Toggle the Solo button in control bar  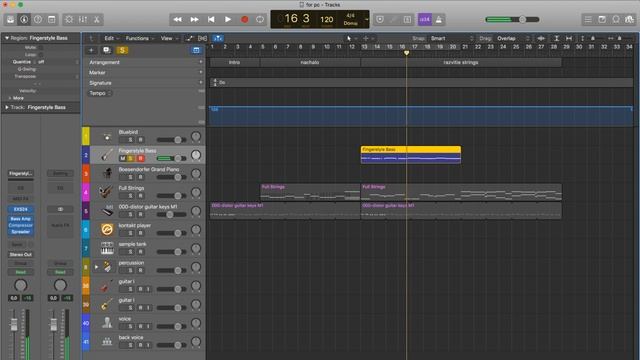pyautogui.click(x=407, y=19)
